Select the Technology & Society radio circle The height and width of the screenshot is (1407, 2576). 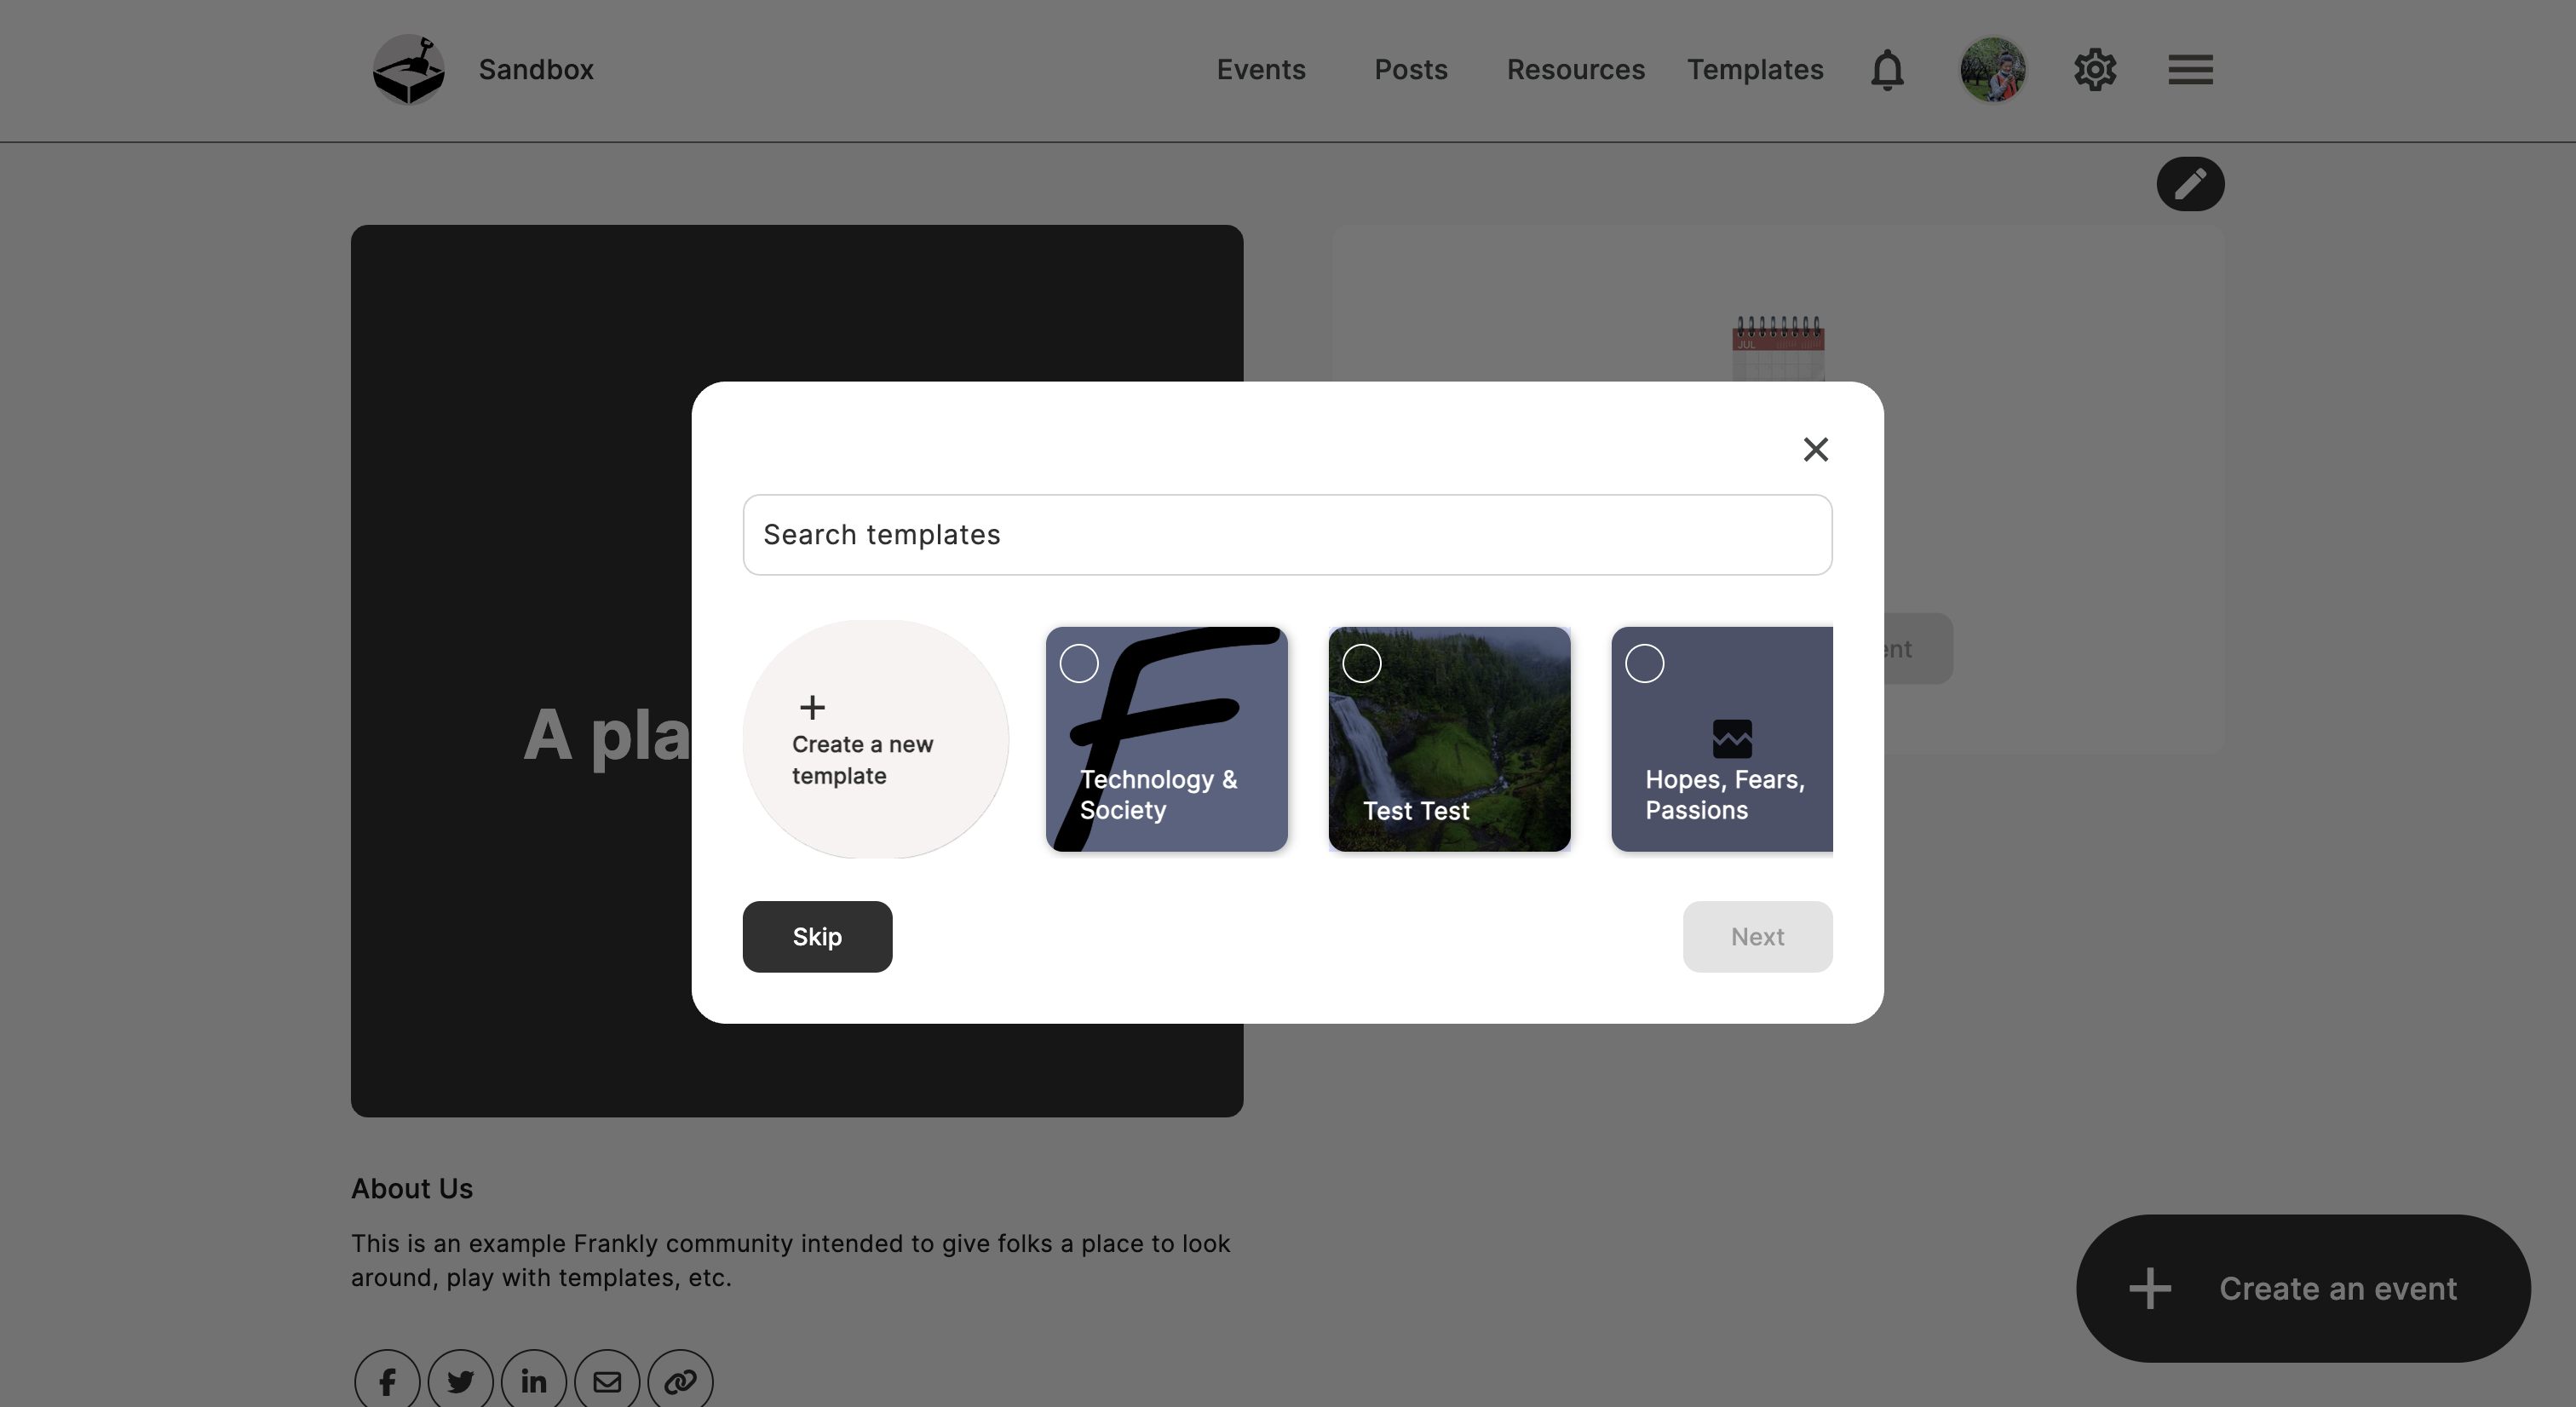[1079, 664]
